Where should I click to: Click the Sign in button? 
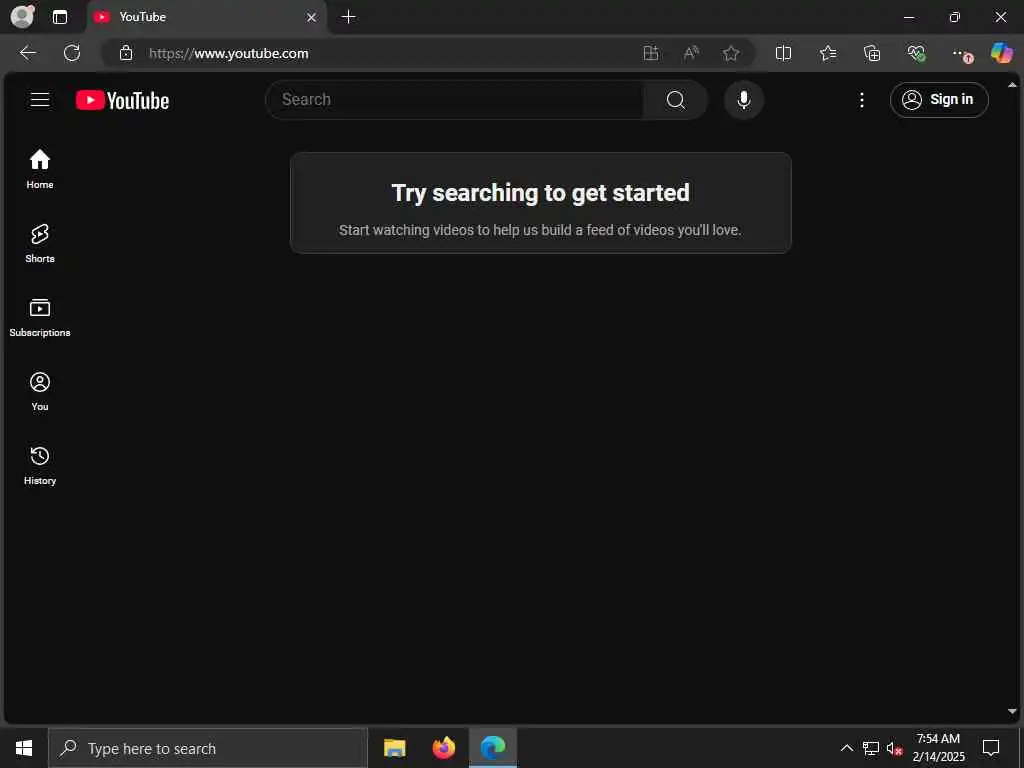point(938,100)
